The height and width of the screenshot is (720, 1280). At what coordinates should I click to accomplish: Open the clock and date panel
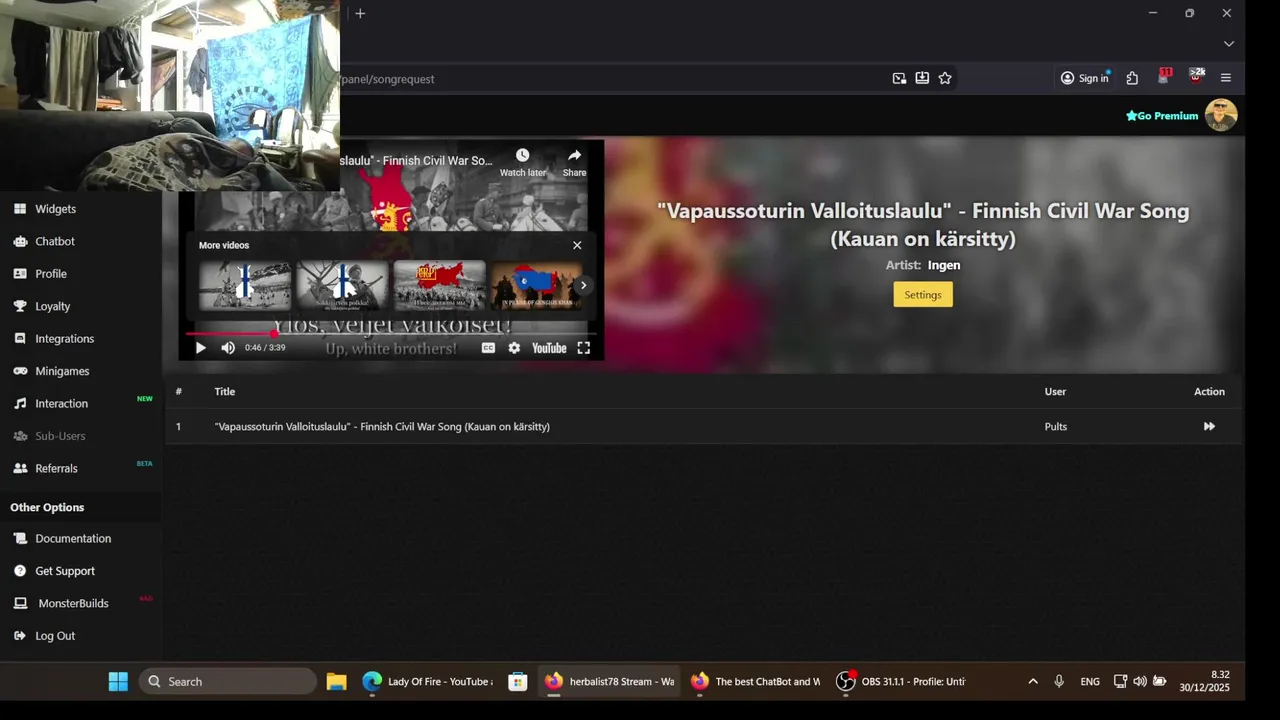1203,681
